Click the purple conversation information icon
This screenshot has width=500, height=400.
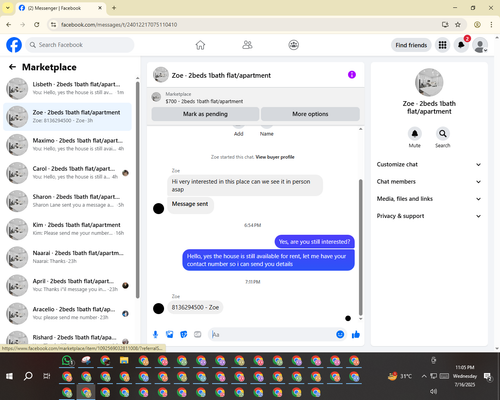[x=352, y=75]
